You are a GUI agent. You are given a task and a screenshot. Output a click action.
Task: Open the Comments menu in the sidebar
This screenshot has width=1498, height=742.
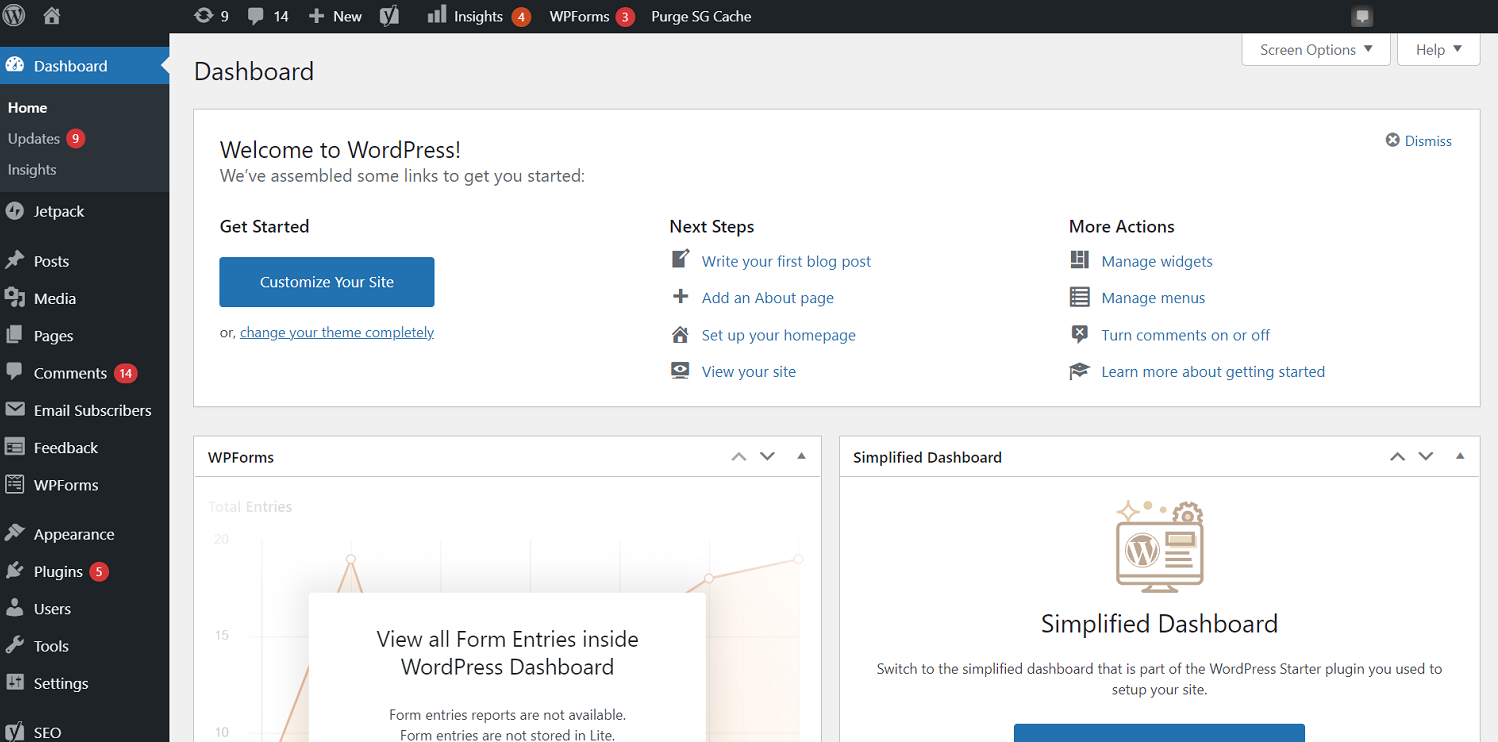coord(85,373)
